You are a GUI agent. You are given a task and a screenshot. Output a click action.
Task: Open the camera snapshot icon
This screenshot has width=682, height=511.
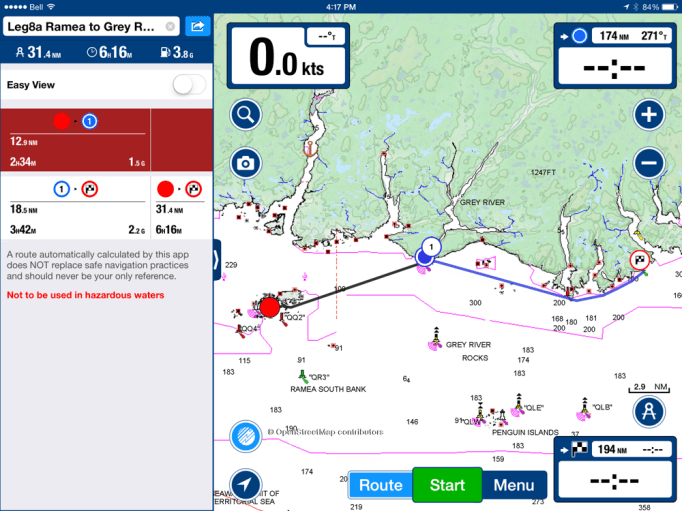tap(245, 162)
